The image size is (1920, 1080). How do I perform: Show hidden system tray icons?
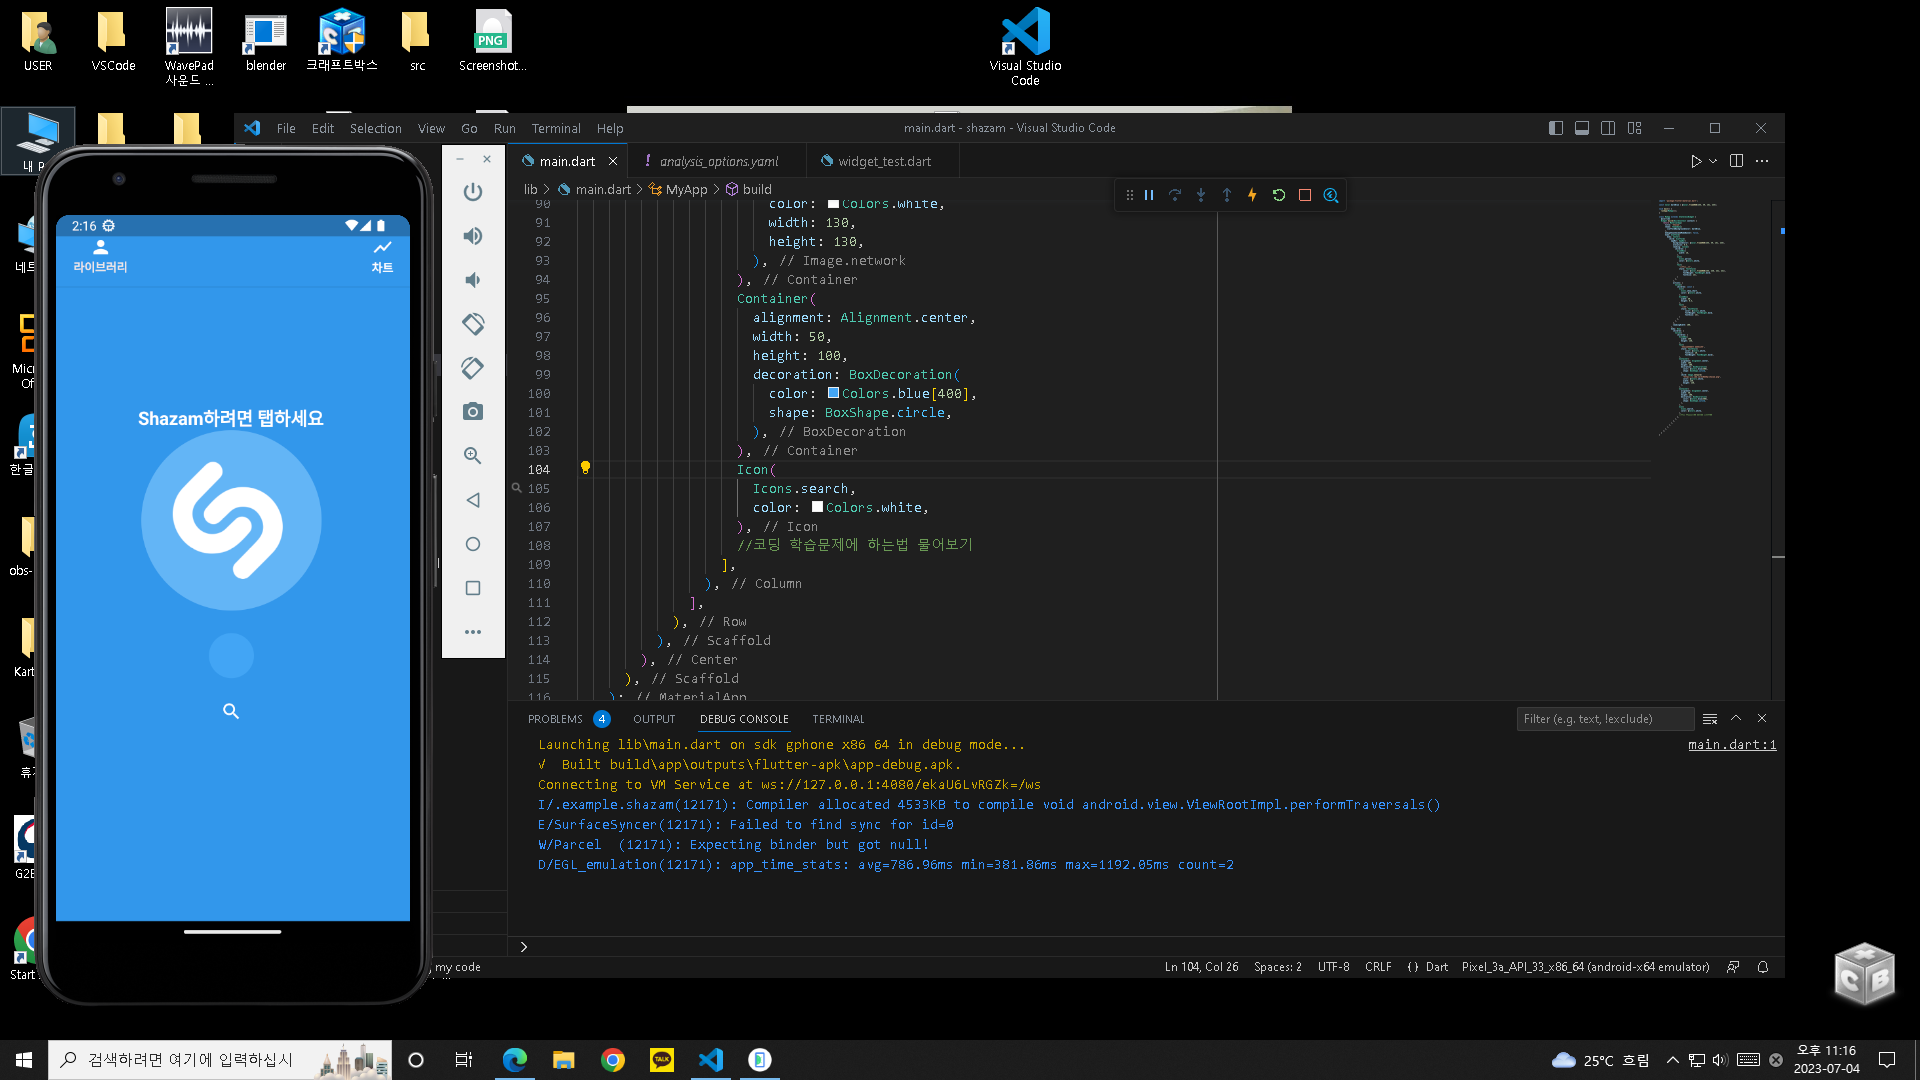tap(1672, 1060)
